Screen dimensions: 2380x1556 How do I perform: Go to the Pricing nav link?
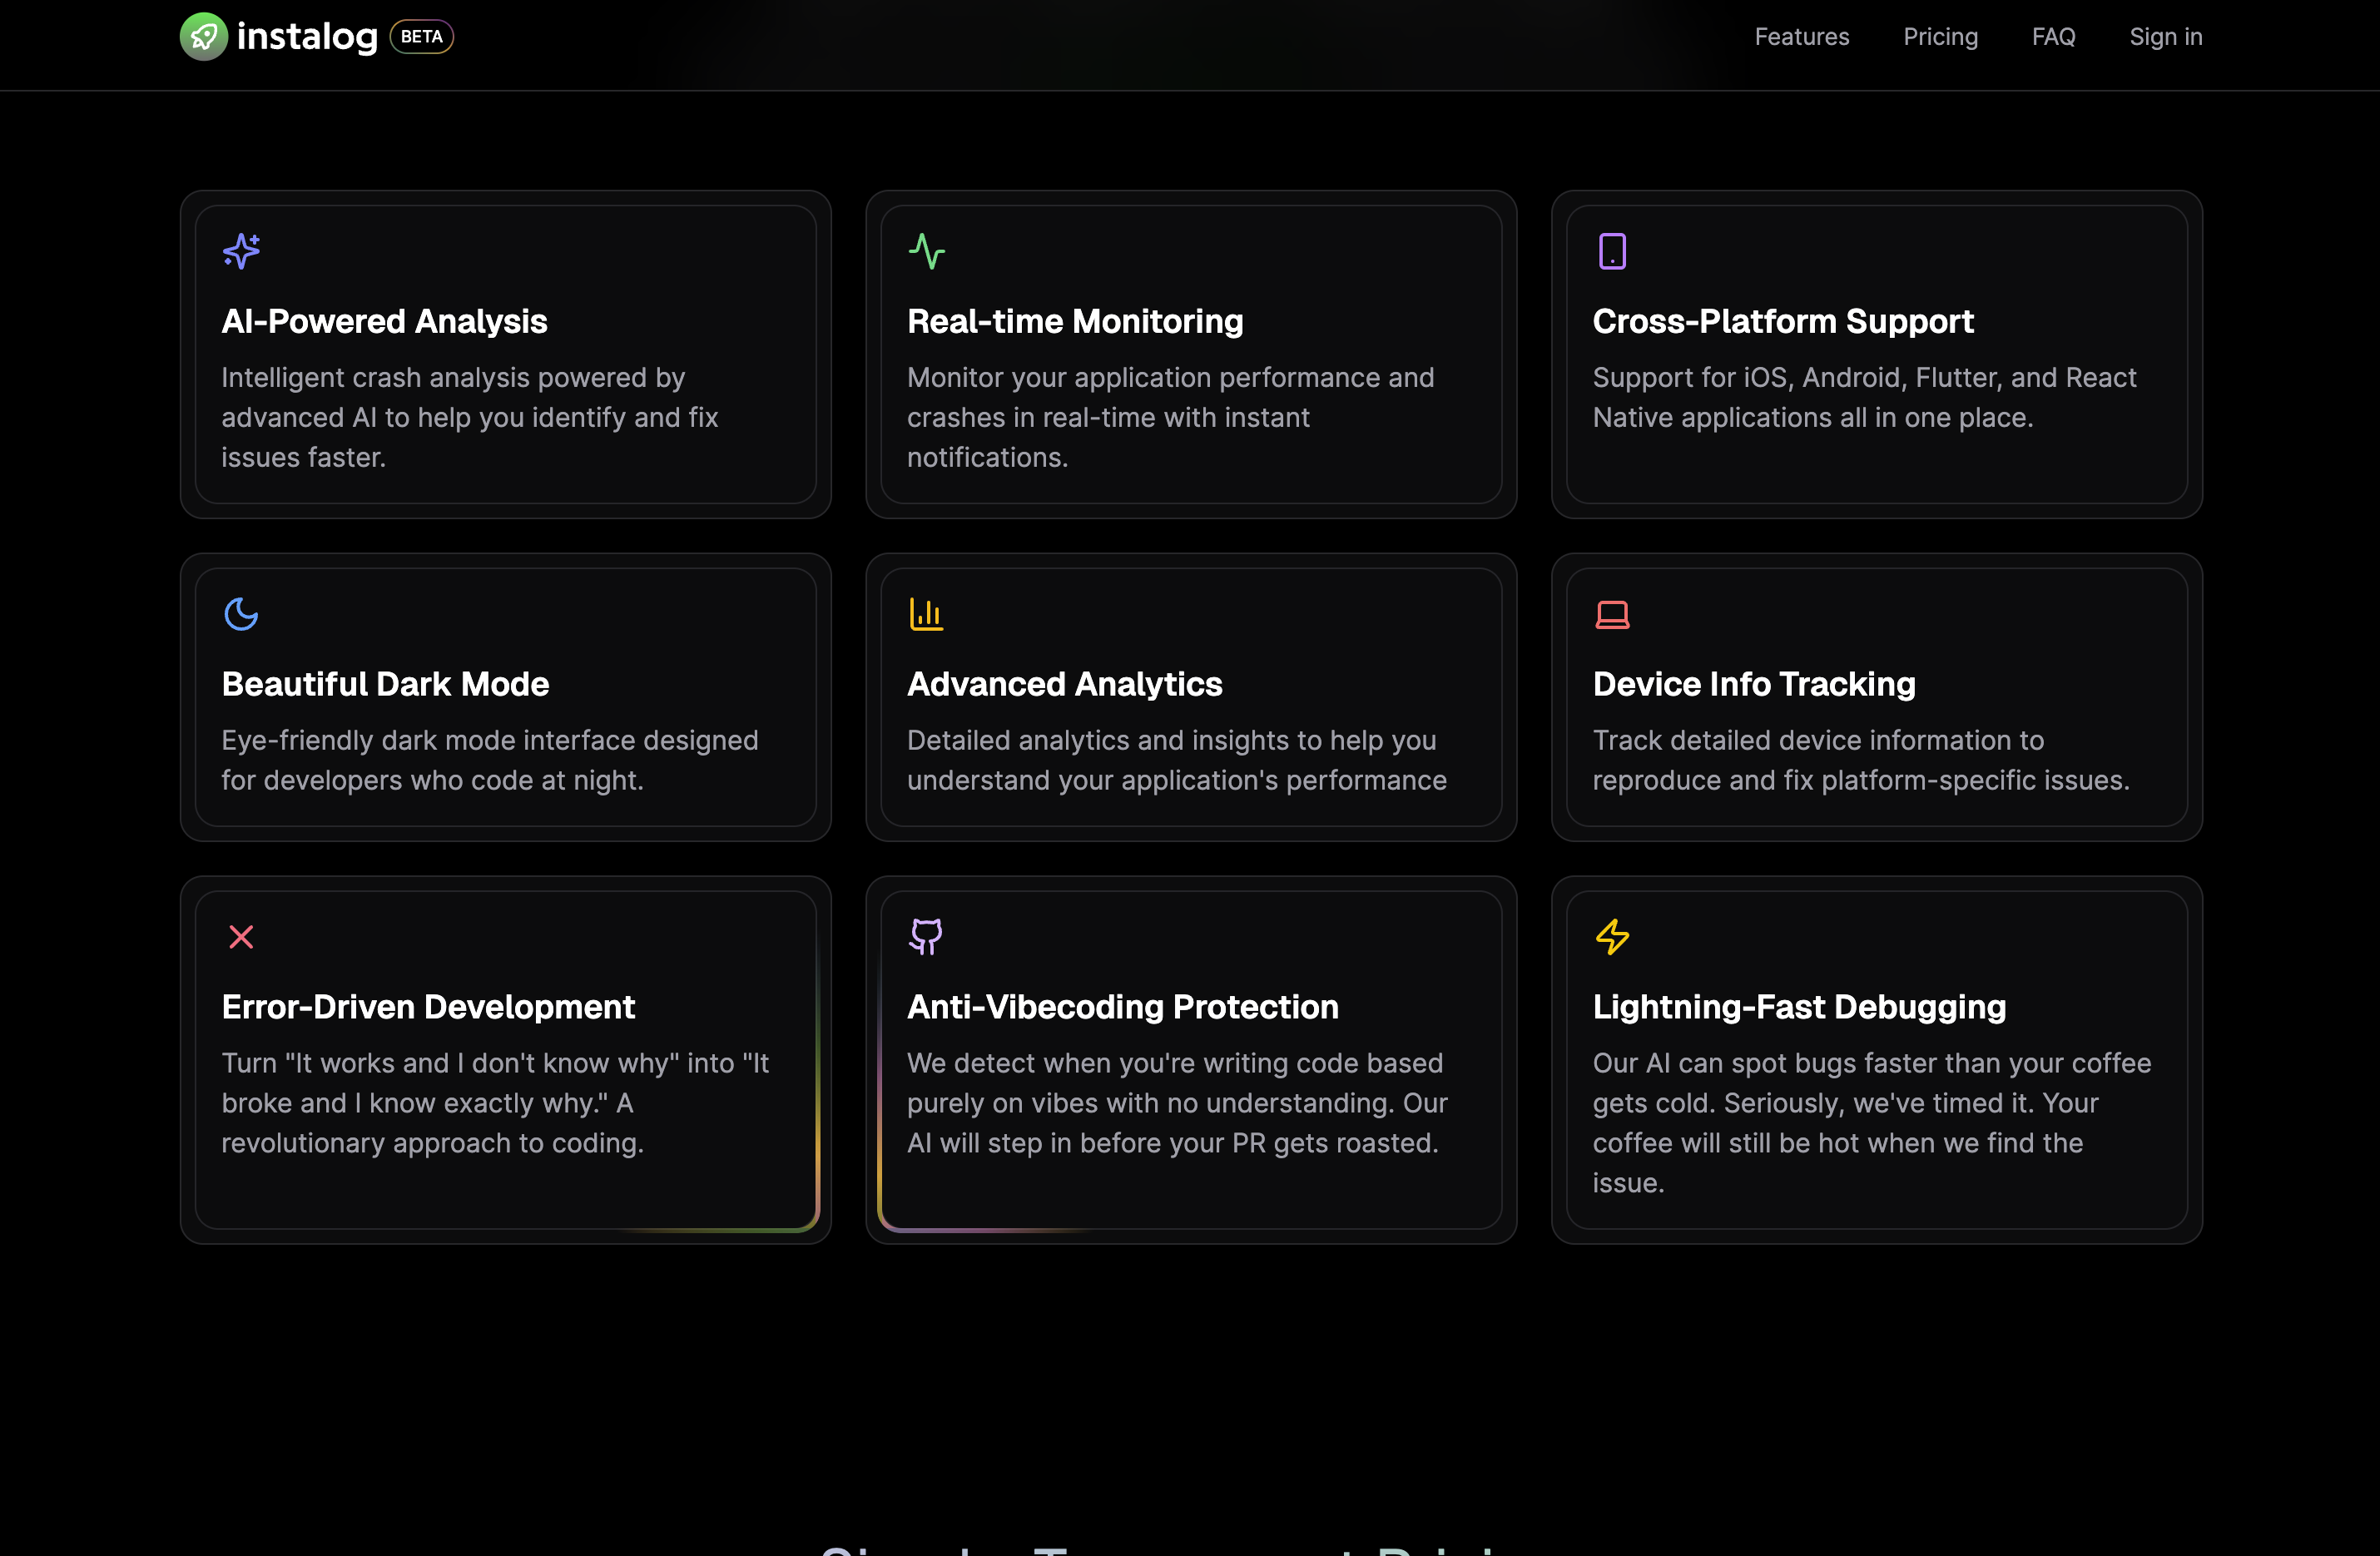point(1940,37)
